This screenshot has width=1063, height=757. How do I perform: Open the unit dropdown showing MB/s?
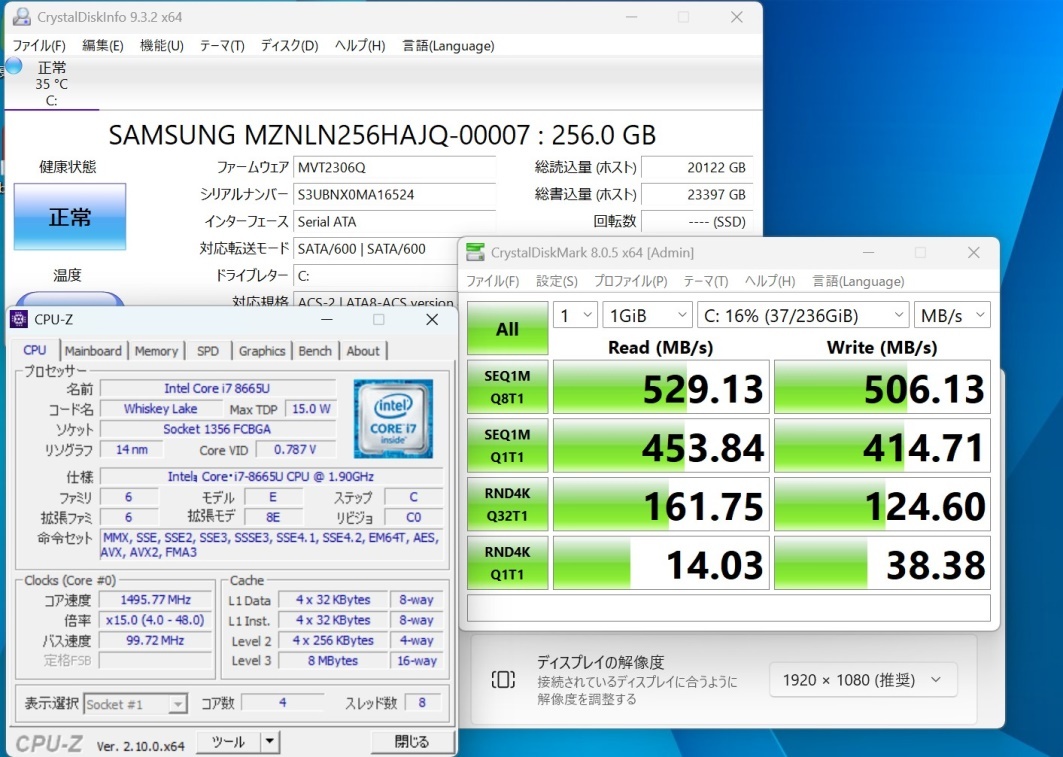pyautogui.click(x=952, y=315)
